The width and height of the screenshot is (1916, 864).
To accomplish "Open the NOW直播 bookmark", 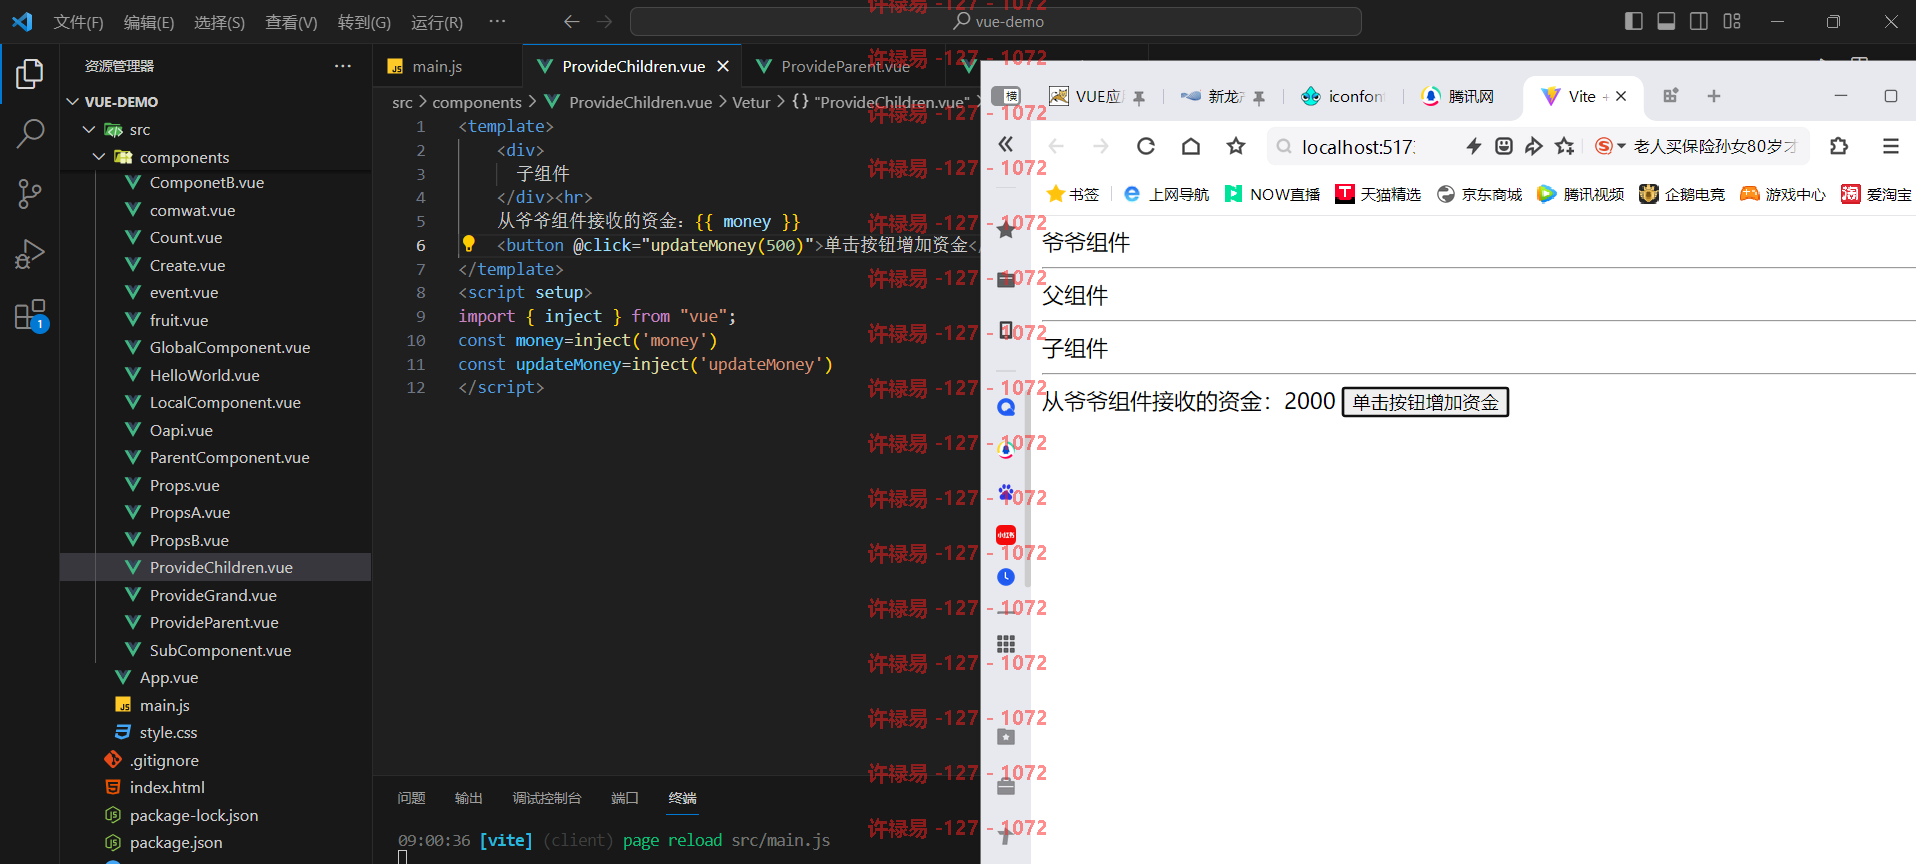I will point(1273,194).
